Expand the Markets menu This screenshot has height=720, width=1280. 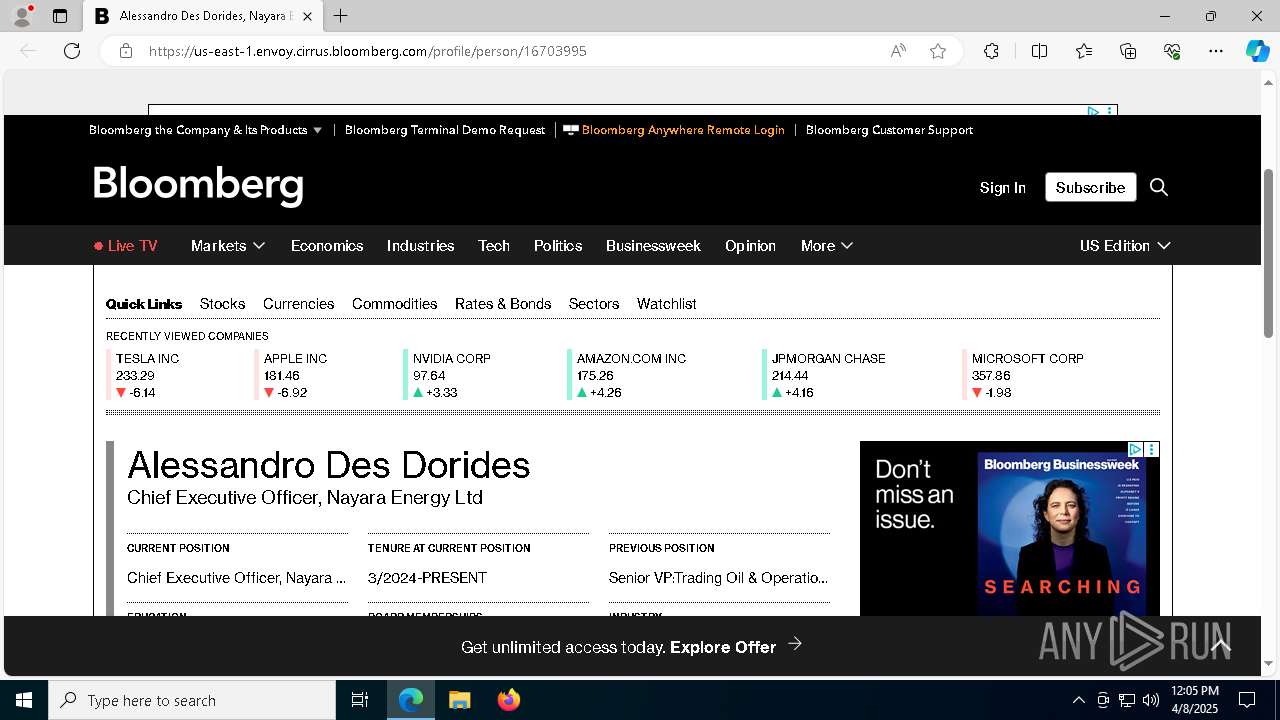click(228, 246)
